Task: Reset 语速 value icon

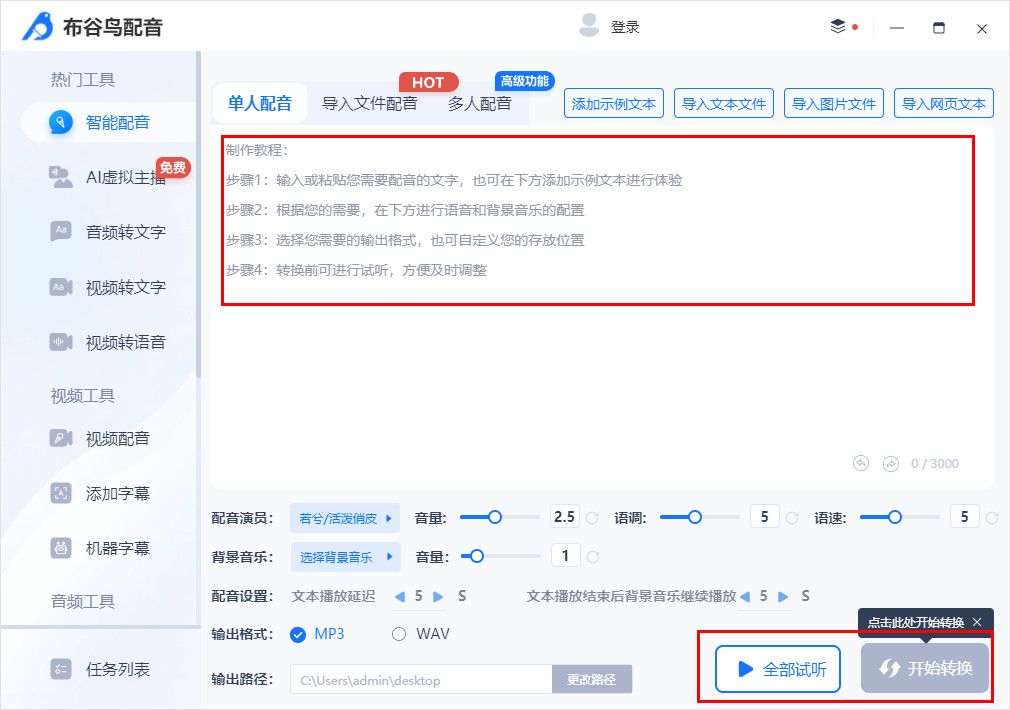Action: [x=992, y=518]
